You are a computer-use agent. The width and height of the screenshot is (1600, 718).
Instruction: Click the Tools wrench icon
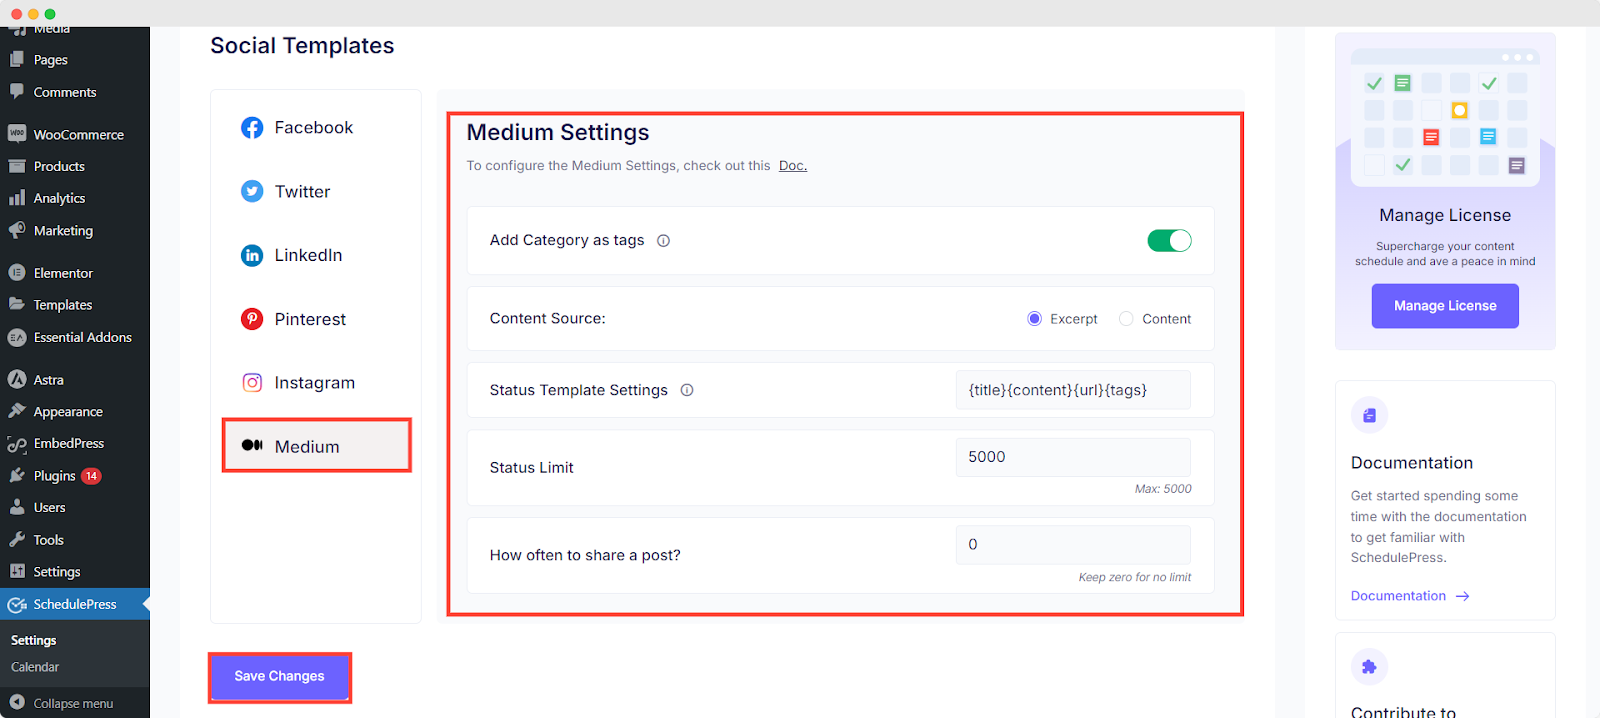click(x=17, y=539)
